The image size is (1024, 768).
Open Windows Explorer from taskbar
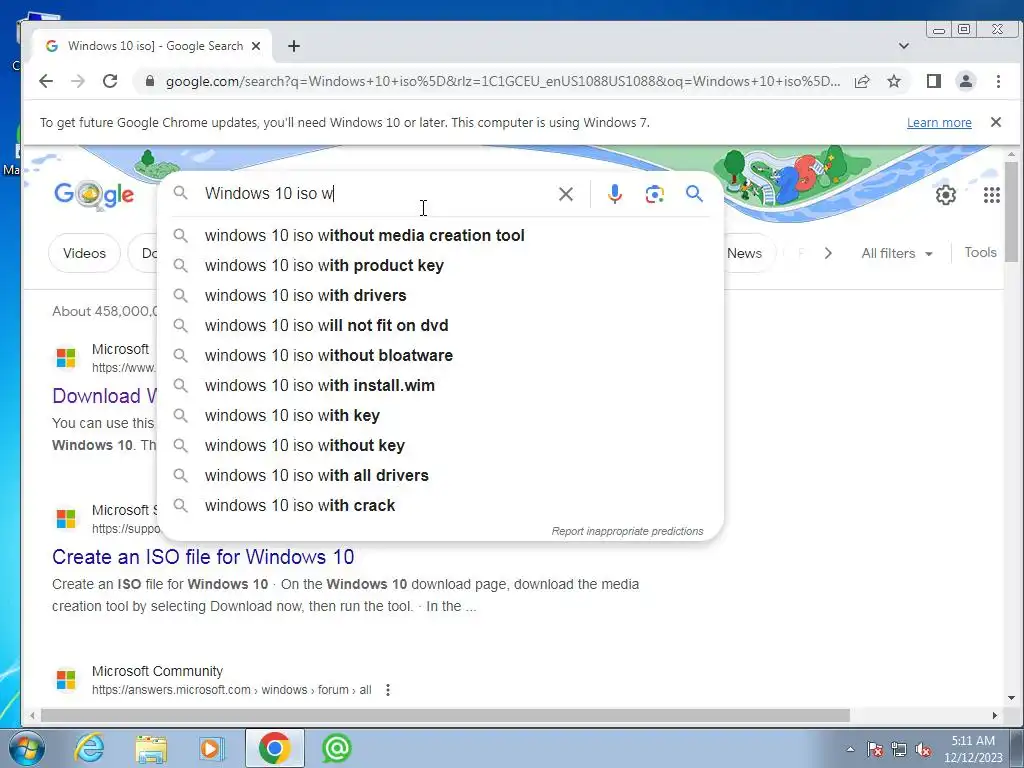[x=151, y=748]
